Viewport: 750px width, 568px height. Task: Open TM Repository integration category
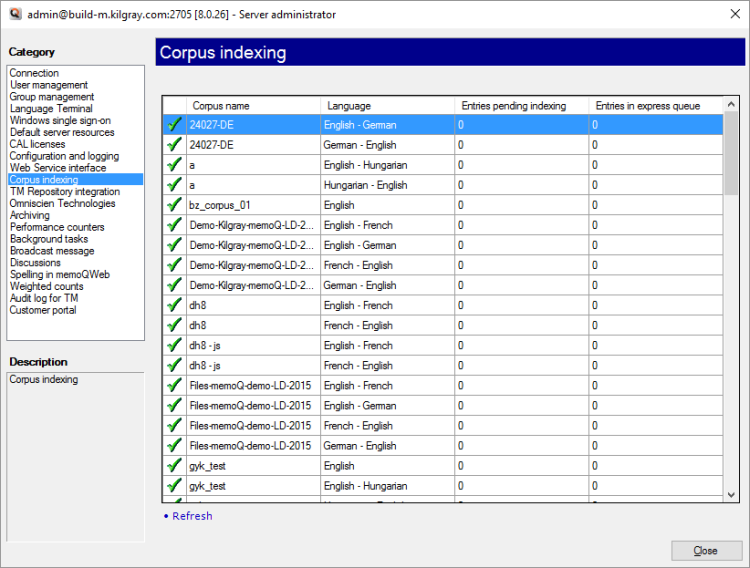(64, 192)
